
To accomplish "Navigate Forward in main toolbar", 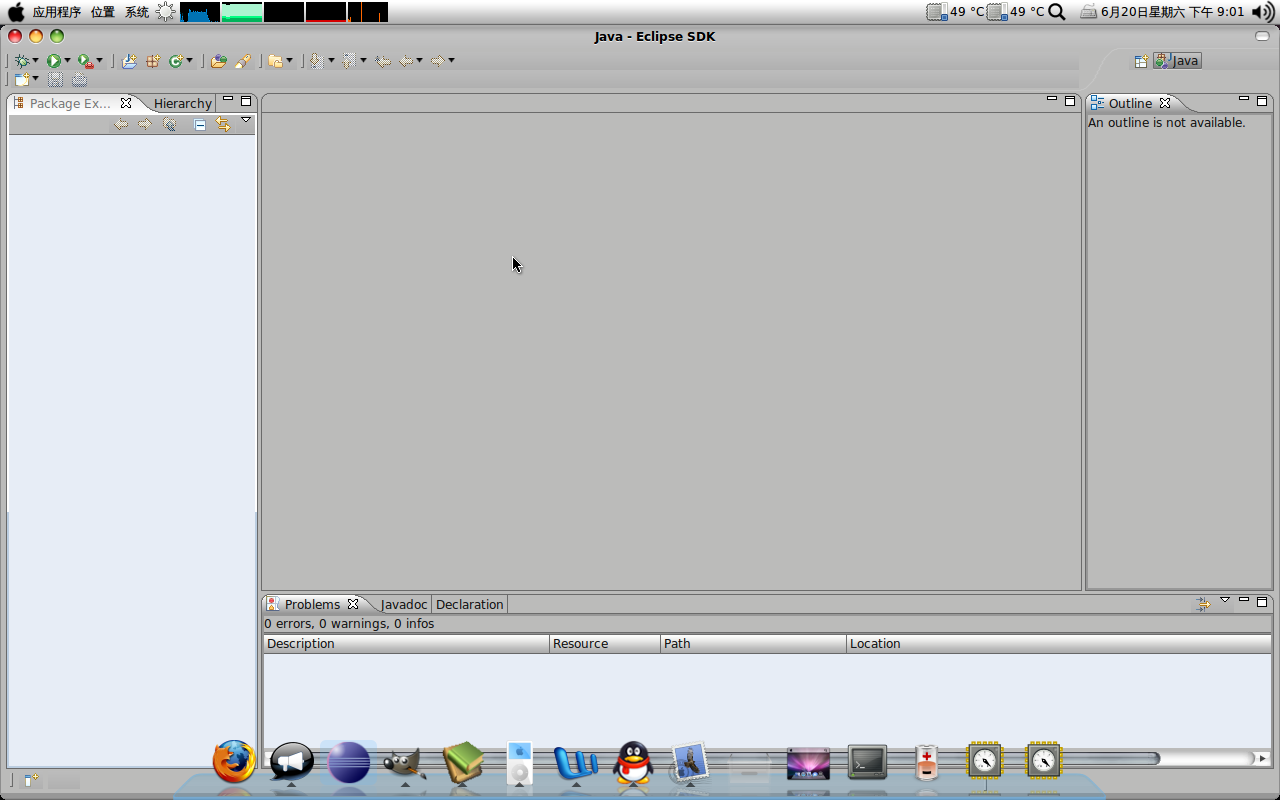I will pos(437,61).
